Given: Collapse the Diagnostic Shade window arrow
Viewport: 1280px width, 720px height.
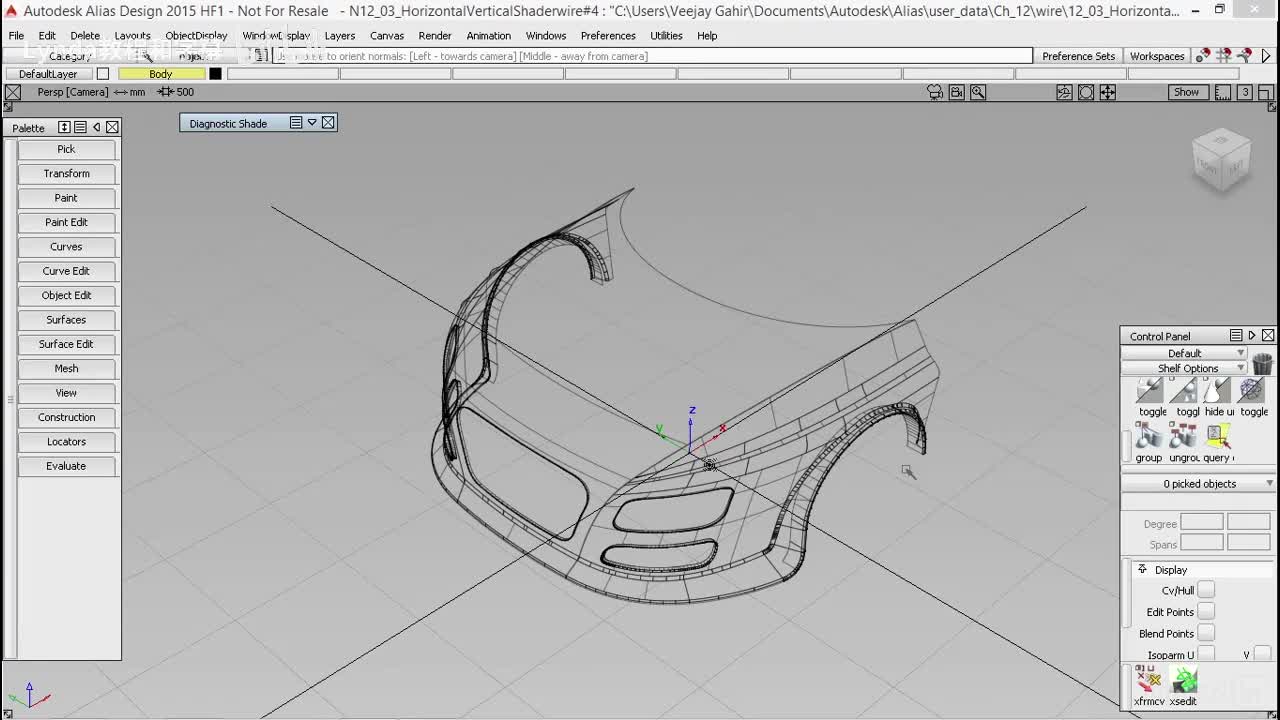Looking at the screenshot, I should pos(312,123).
